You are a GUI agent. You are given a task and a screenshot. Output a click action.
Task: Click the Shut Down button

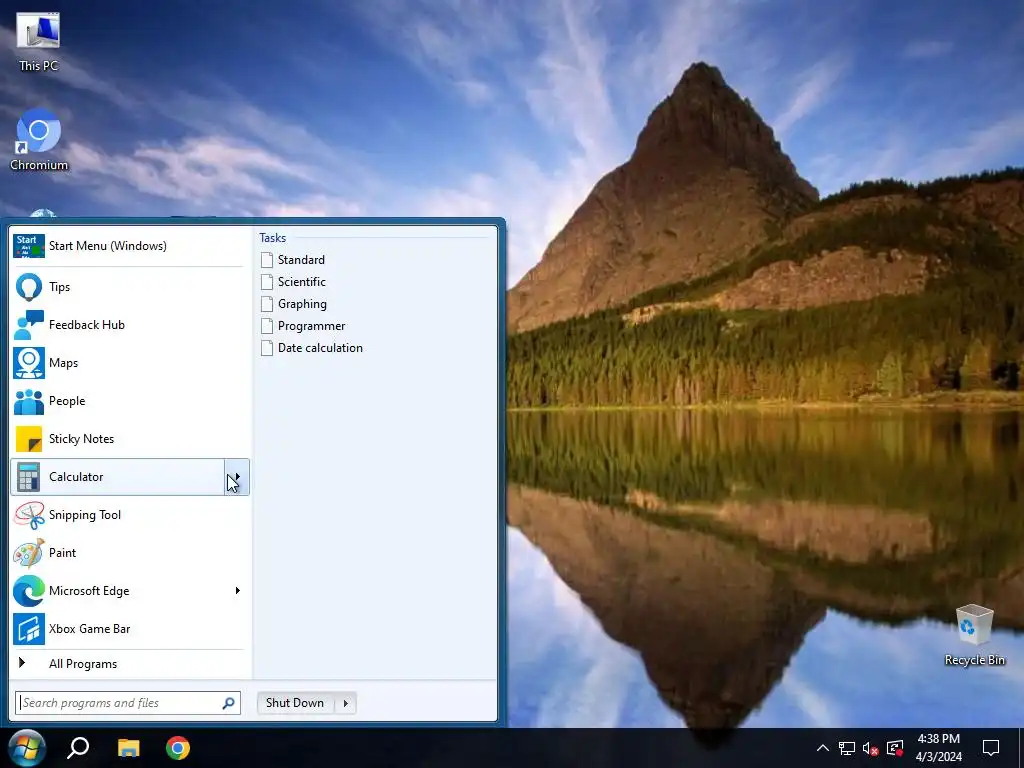pyautogui.click(x=296, y=703)
